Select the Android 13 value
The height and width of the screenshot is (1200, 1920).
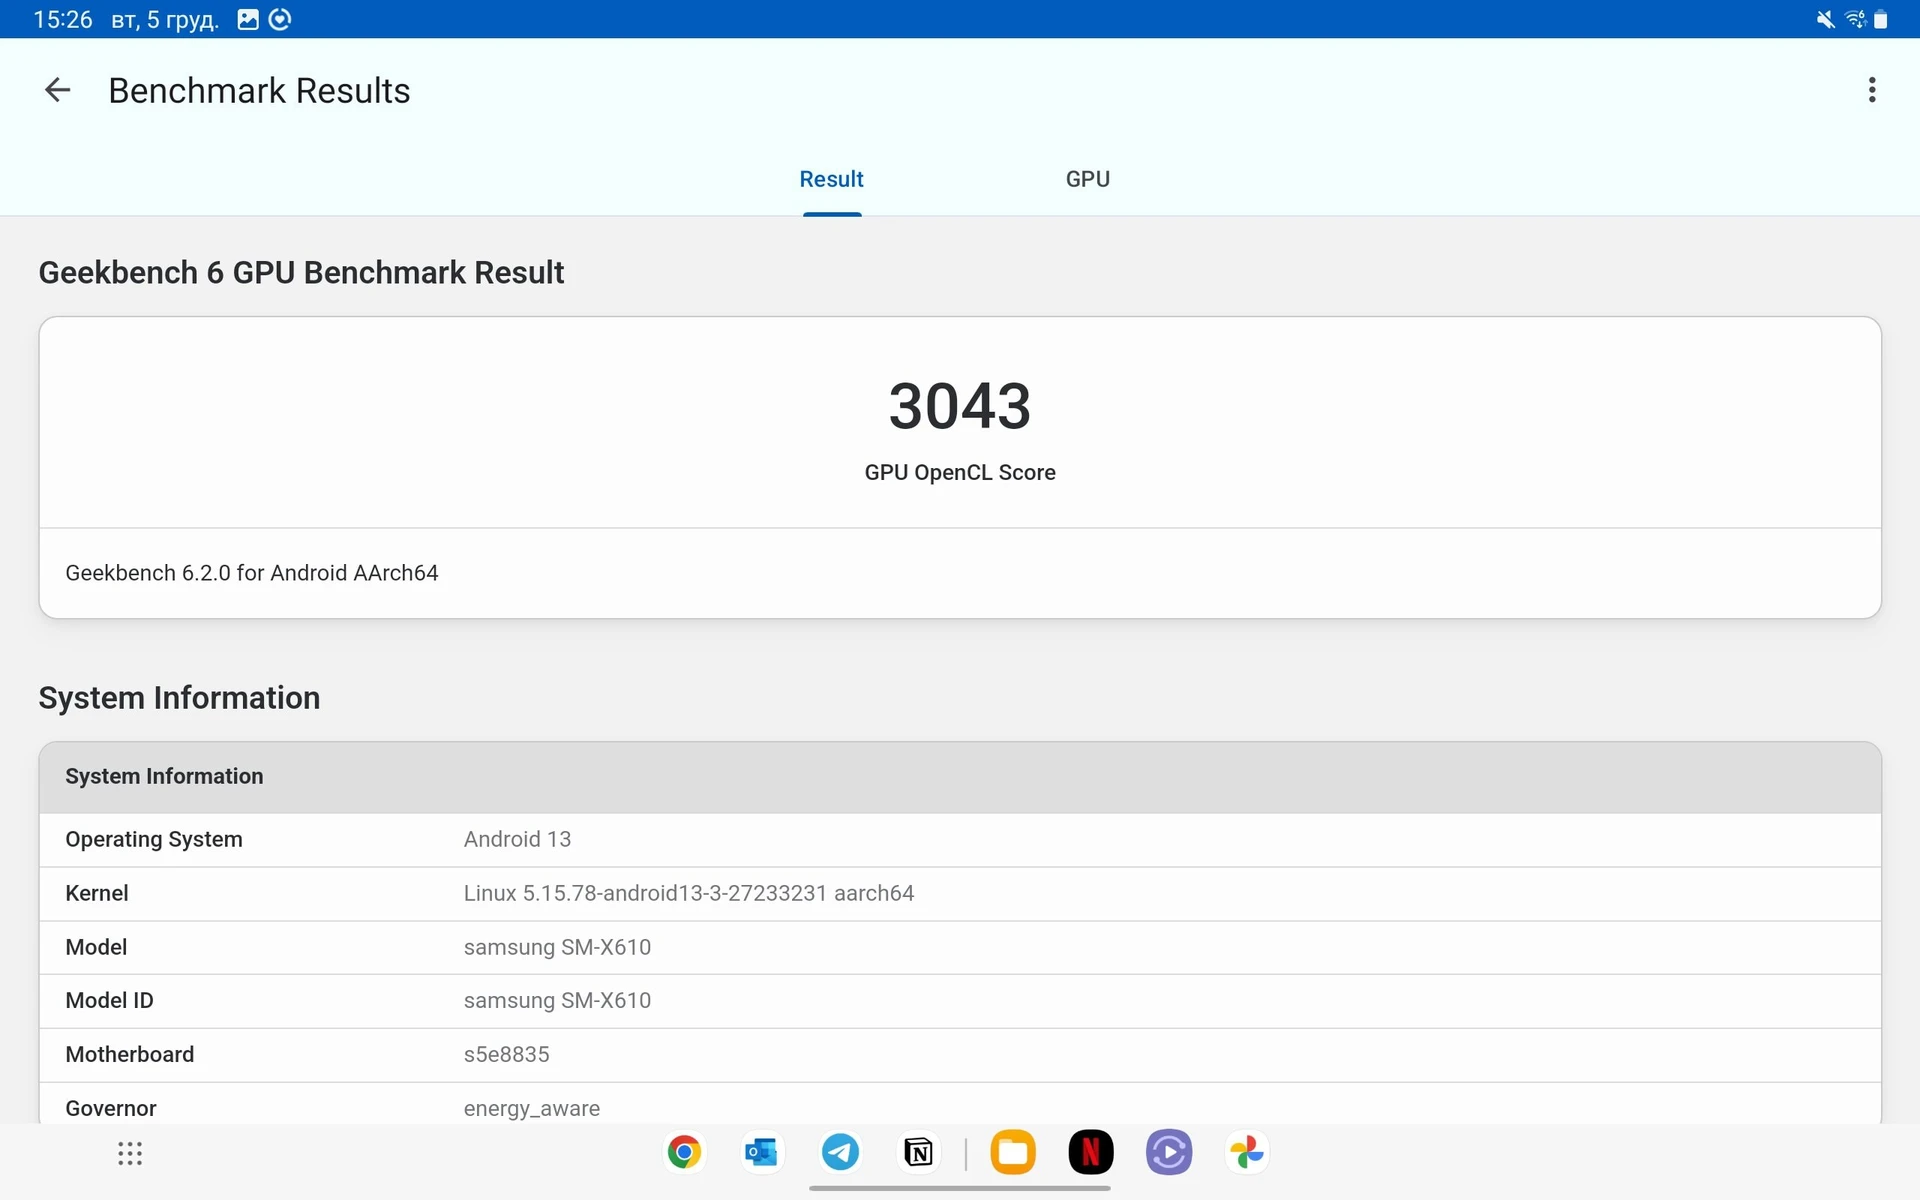tap(517, 839)
